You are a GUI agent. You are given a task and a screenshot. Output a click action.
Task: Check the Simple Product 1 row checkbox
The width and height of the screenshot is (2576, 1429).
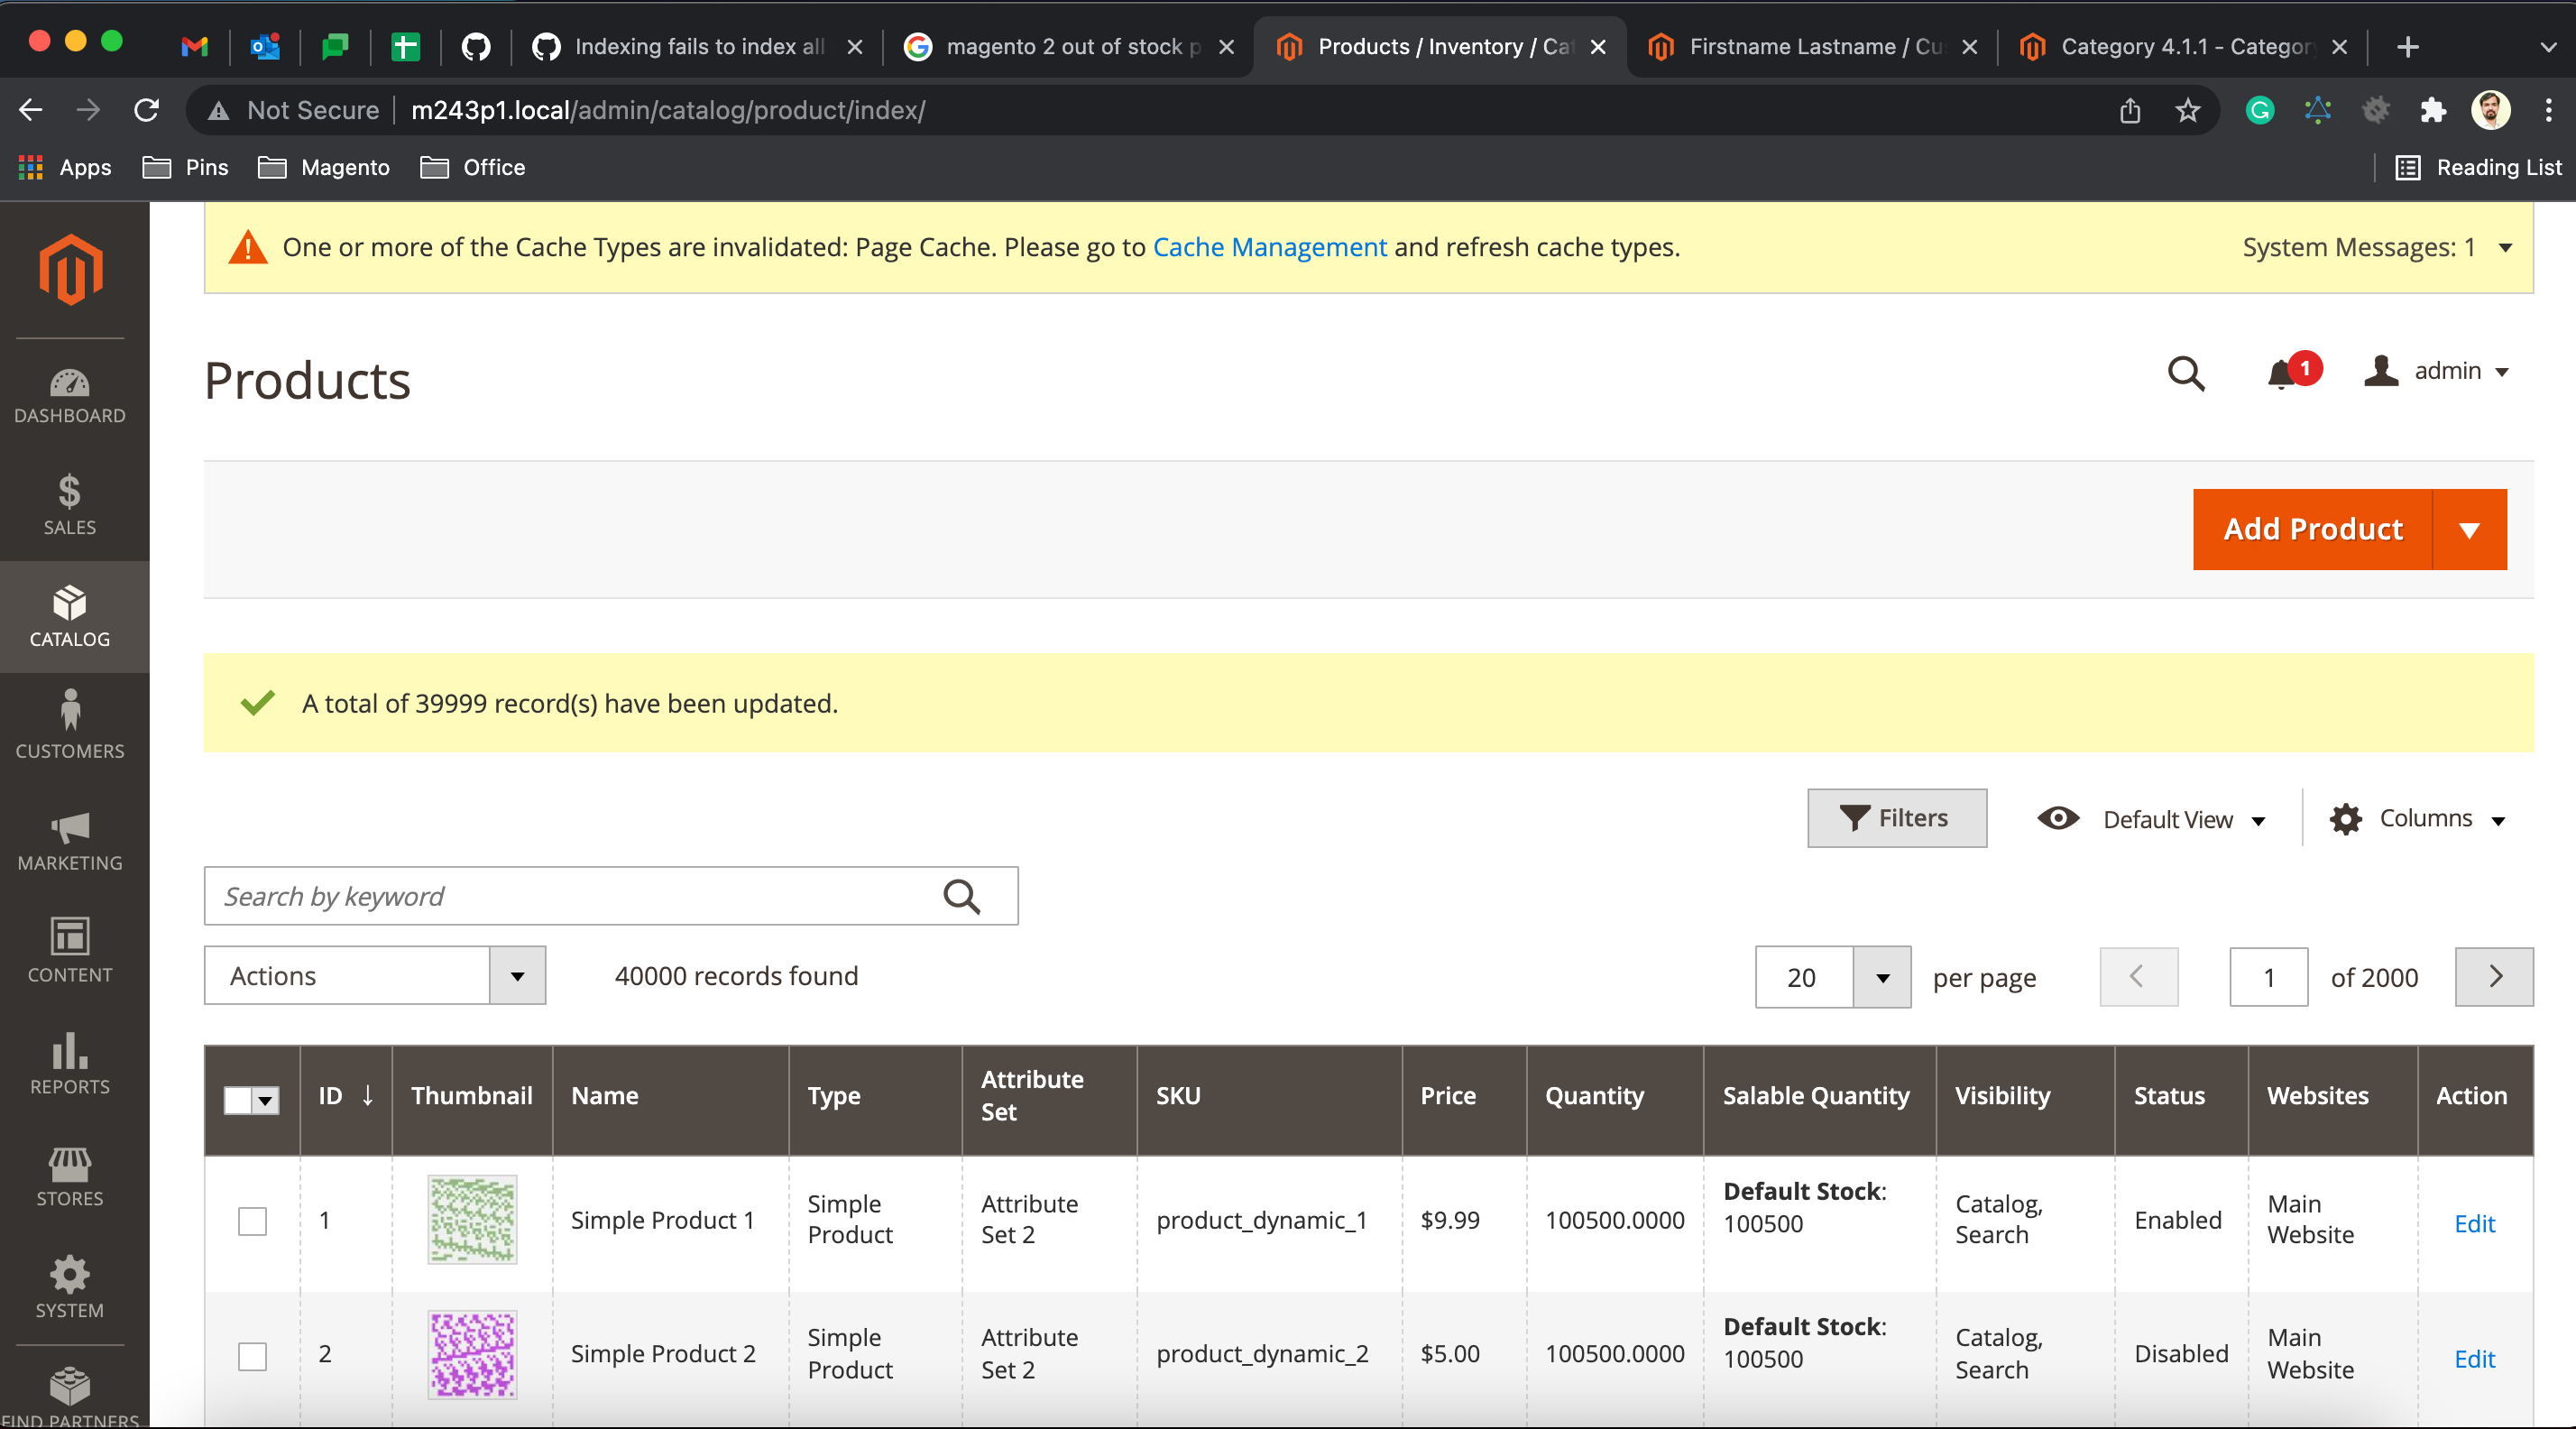click(x=251, y=1220)
